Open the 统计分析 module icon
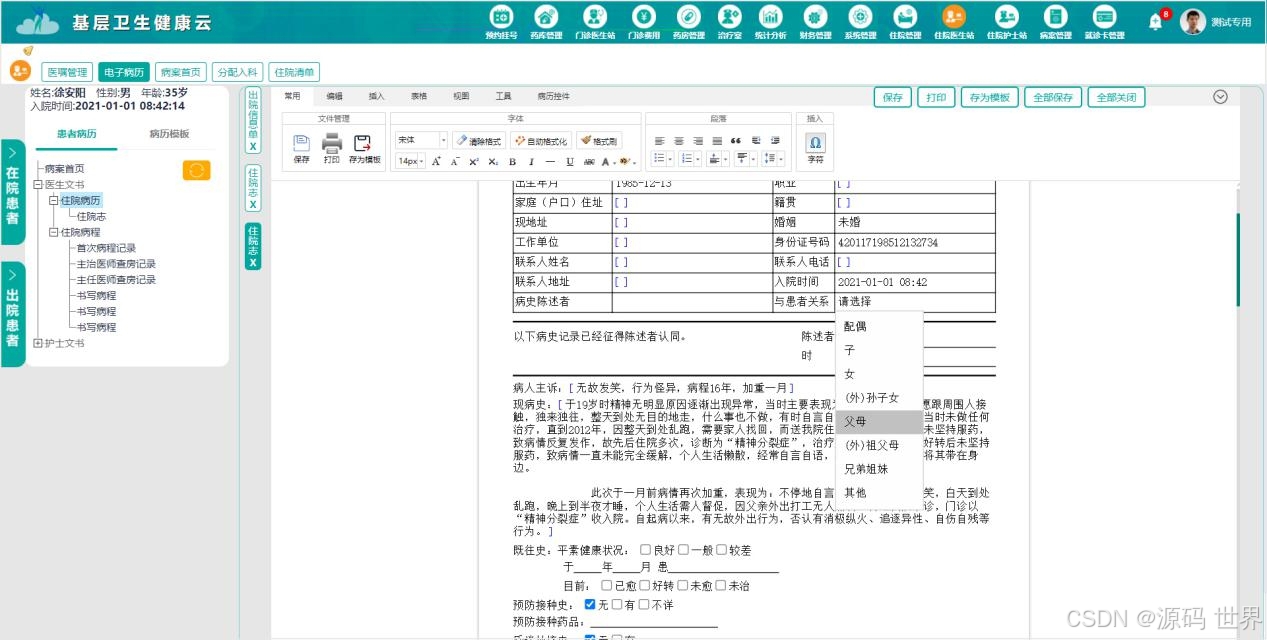 click(x=770, y=16)
